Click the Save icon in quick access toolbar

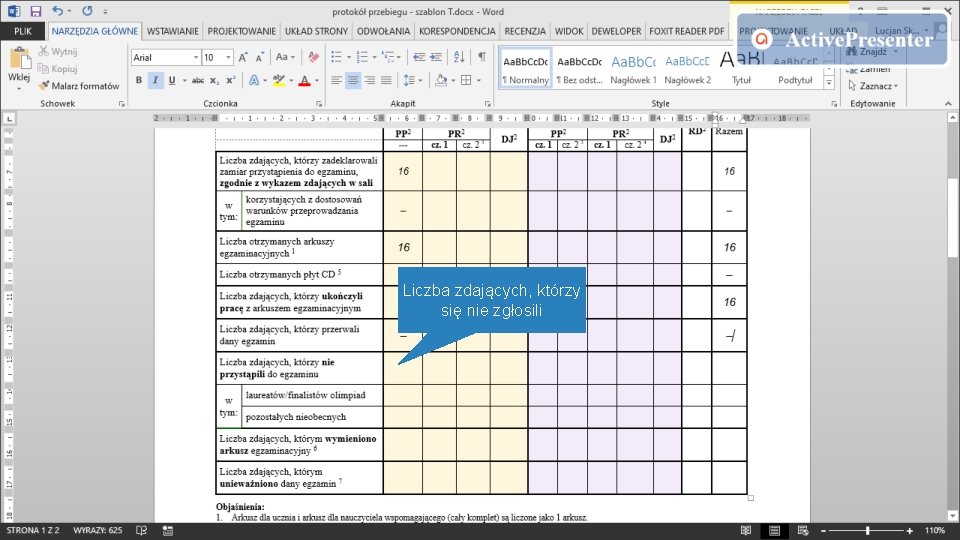click(x=36, y=11)
